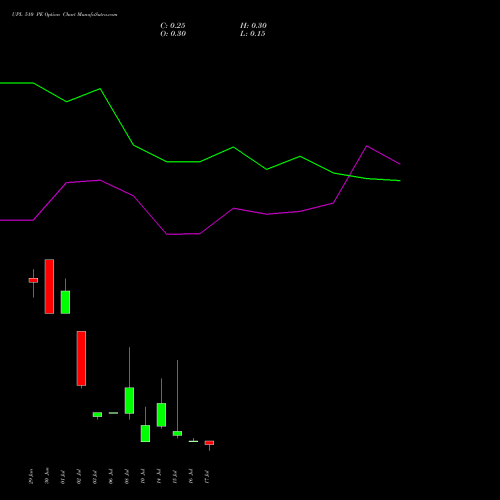Click the purple line's highest peak on right
Screen dimensions: 500x500
tap(367, 146)
